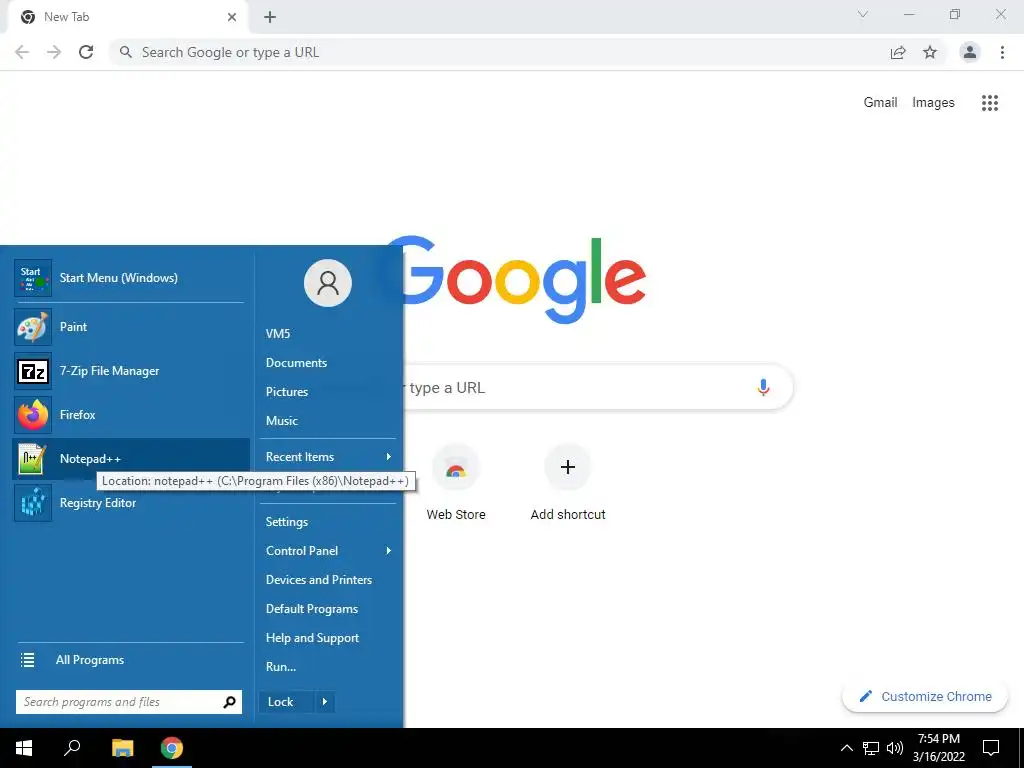Click the share page icon in address bar

tap(898, 52)
